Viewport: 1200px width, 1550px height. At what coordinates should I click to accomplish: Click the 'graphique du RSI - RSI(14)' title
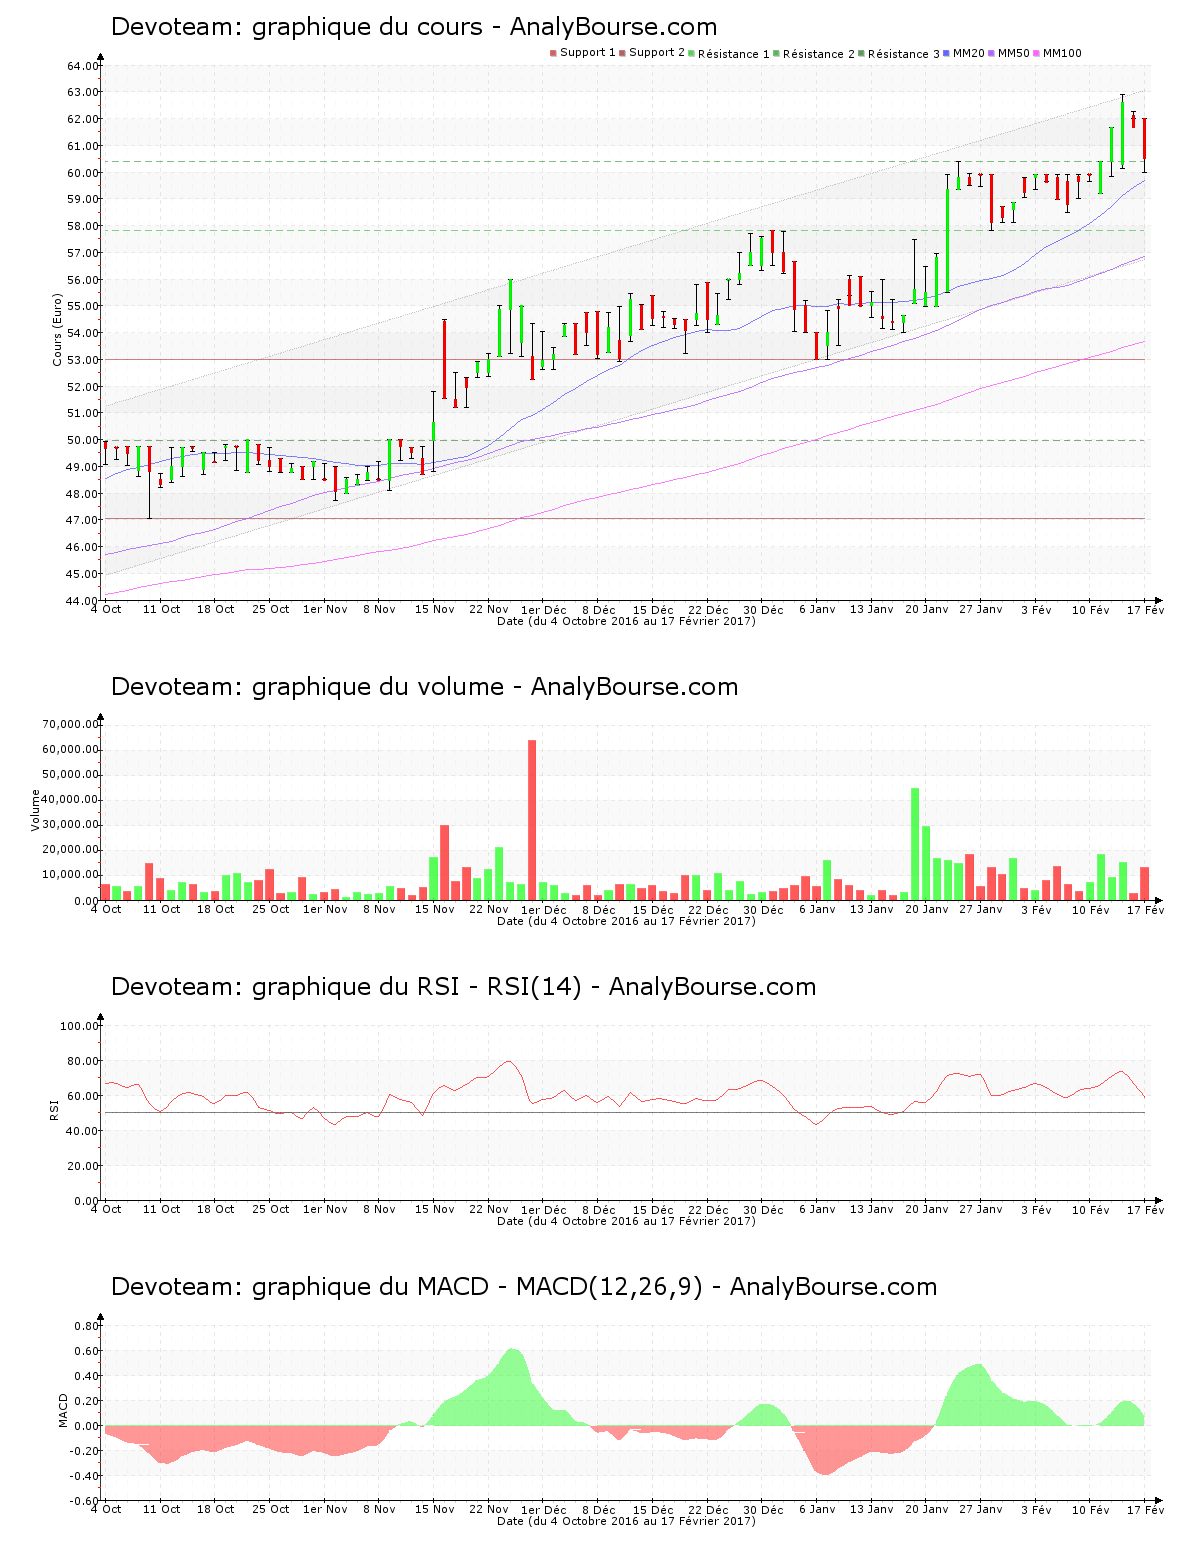tap(417, 987)
